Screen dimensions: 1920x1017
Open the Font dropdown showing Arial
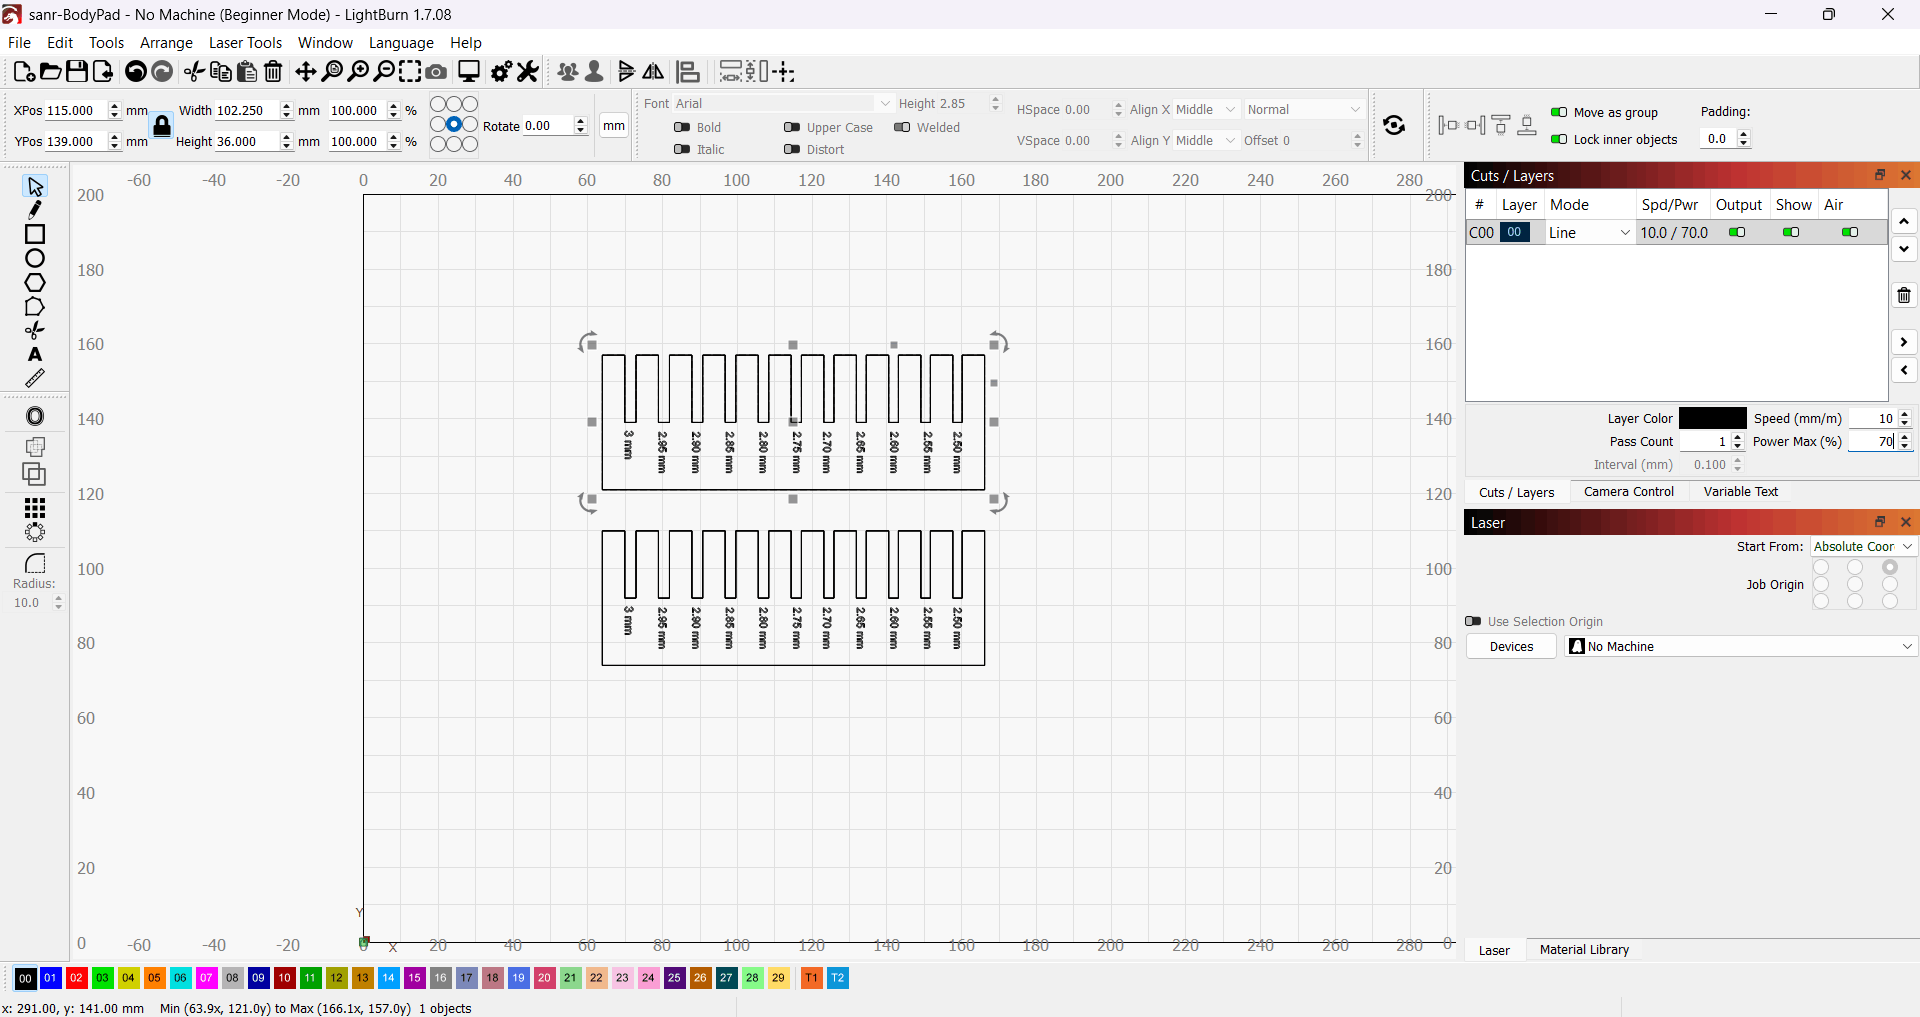[x=783, y=103]
